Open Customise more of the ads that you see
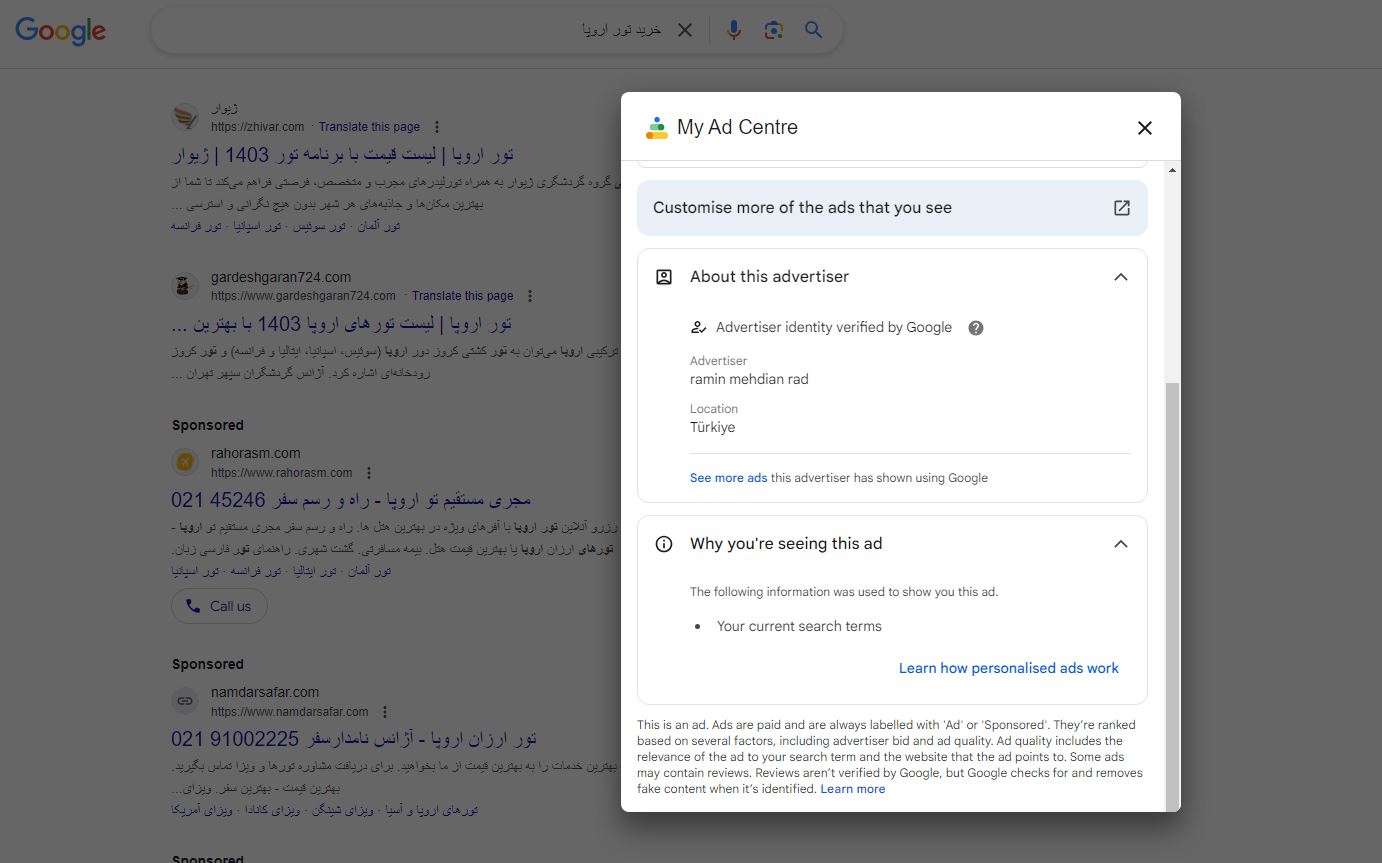The height and width of the screenshot is (863, 1382). (892, 208)
